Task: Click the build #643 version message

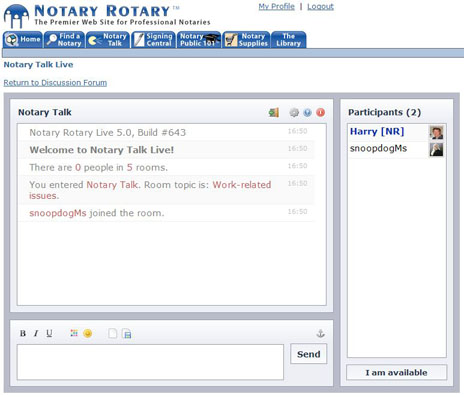Action: click(x=107, y=133)
